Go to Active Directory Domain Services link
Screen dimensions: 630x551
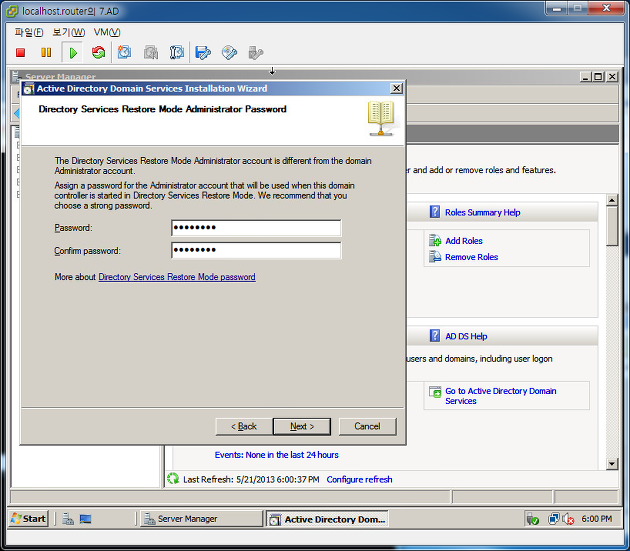[x=501, y=396]
